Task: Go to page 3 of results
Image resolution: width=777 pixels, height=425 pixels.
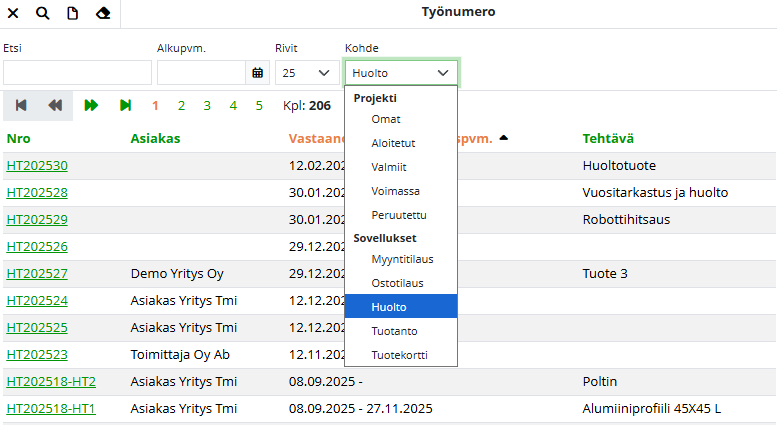Action: pyautogui.click(x=207, y=105)
